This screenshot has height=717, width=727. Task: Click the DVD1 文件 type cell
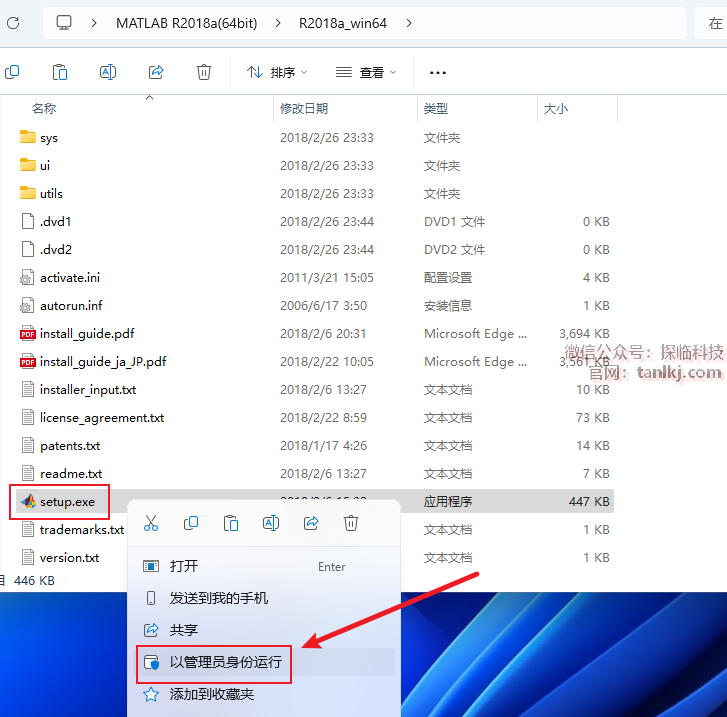point(454,221)
